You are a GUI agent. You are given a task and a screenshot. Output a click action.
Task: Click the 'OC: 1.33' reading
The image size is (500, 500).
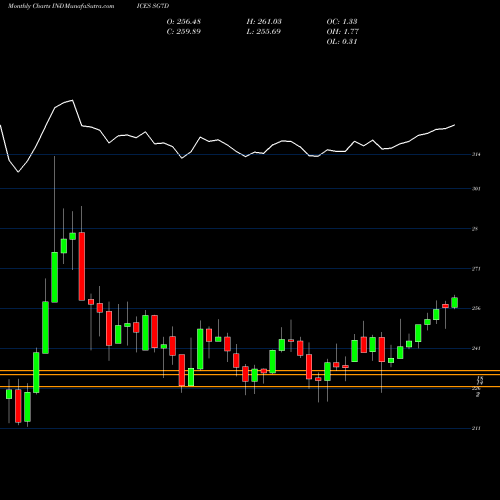(342, 22)
